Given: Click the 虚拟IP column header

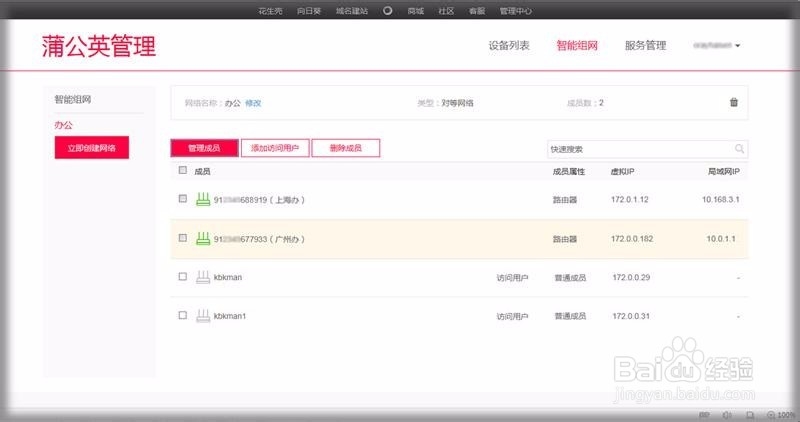Looking at the screenshot, I should tap(622, 171).
